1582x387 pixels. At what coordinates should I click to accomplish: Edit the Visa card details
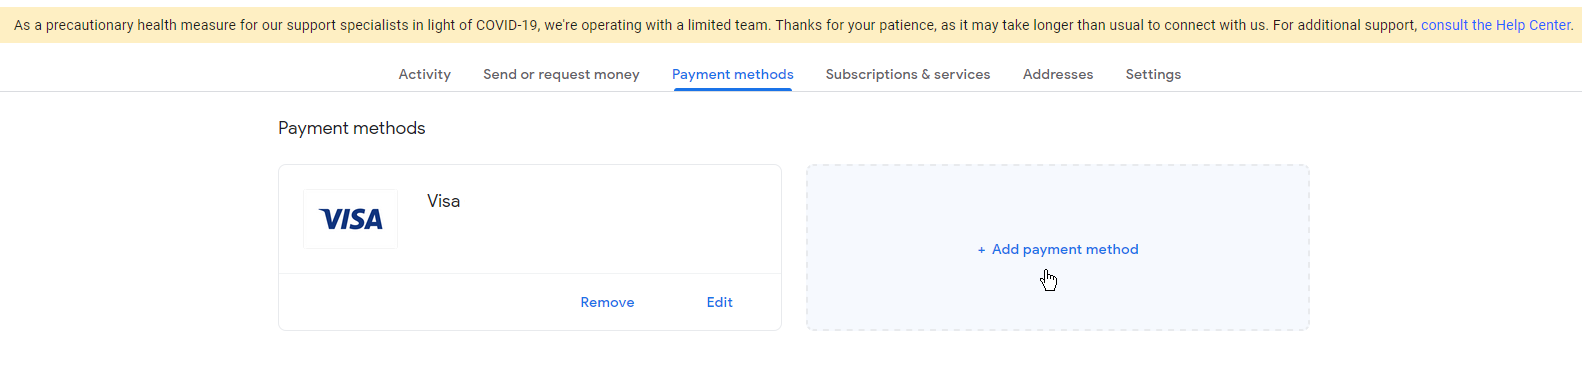[x=720, y=302]
